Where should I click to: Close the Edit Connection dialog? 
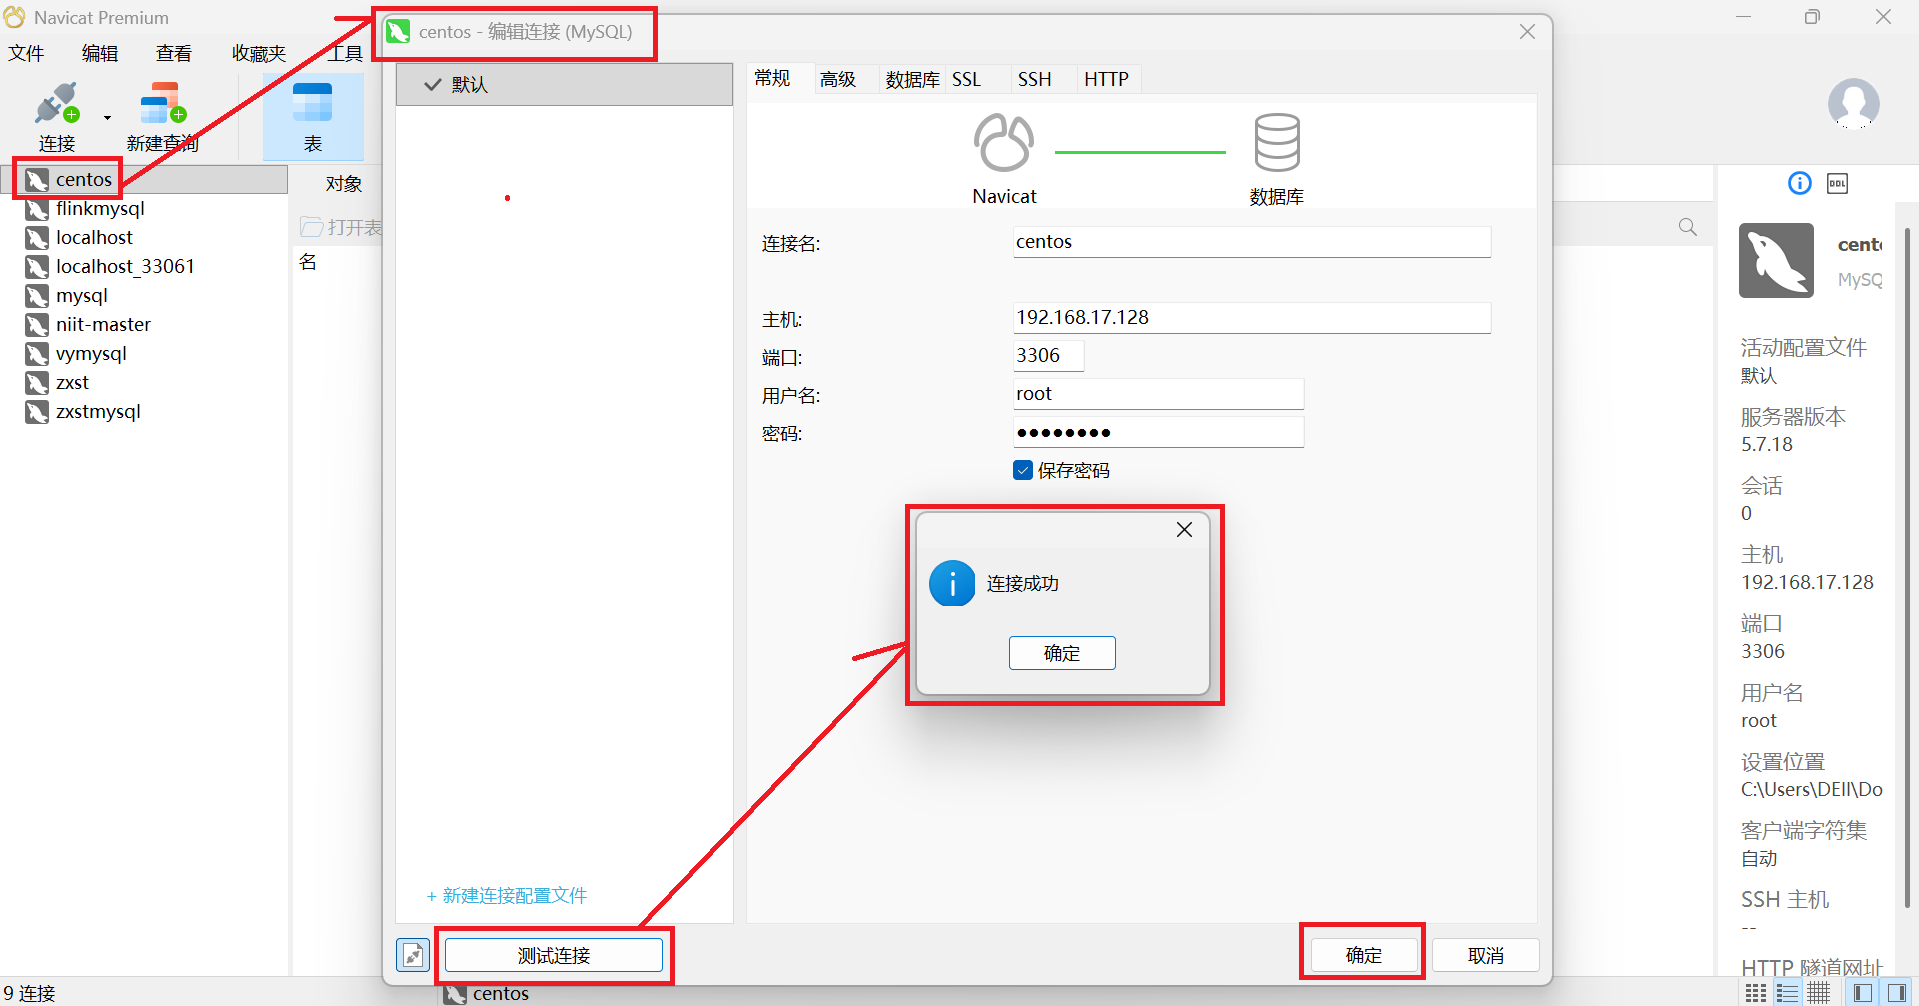1527,32
